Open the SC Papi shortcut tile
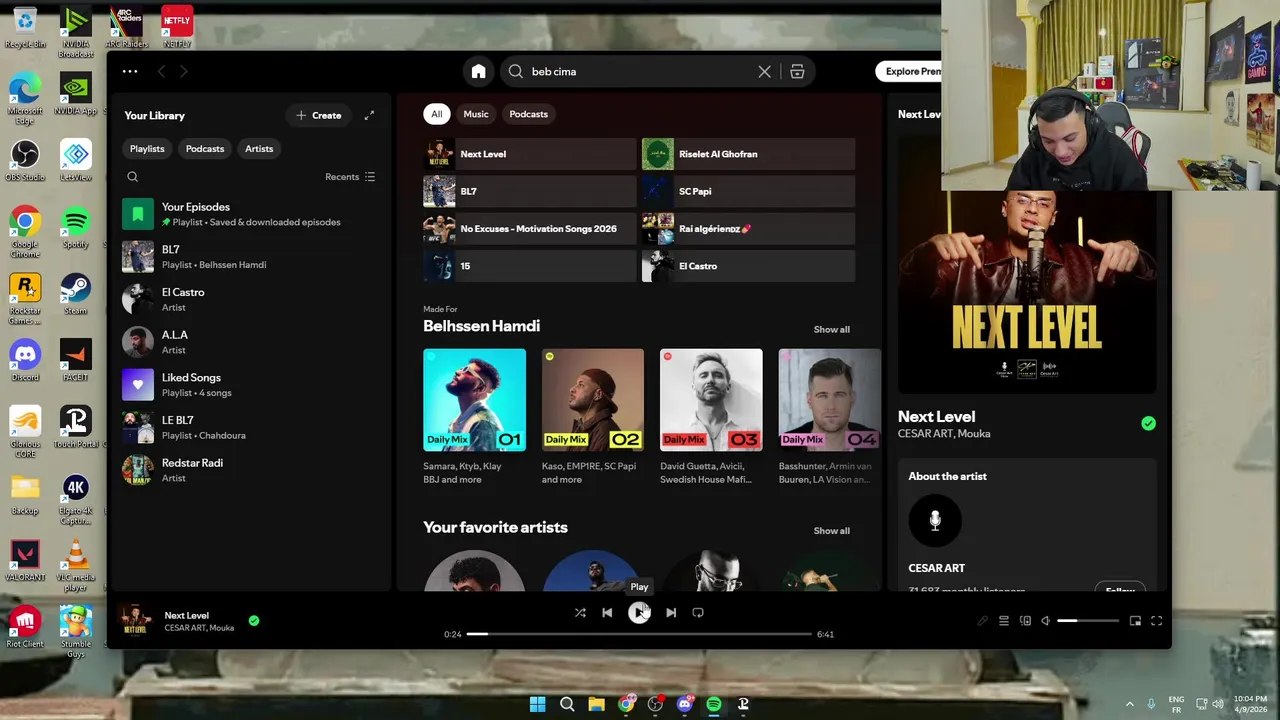 pyautogui.click(x=748, y=191)
